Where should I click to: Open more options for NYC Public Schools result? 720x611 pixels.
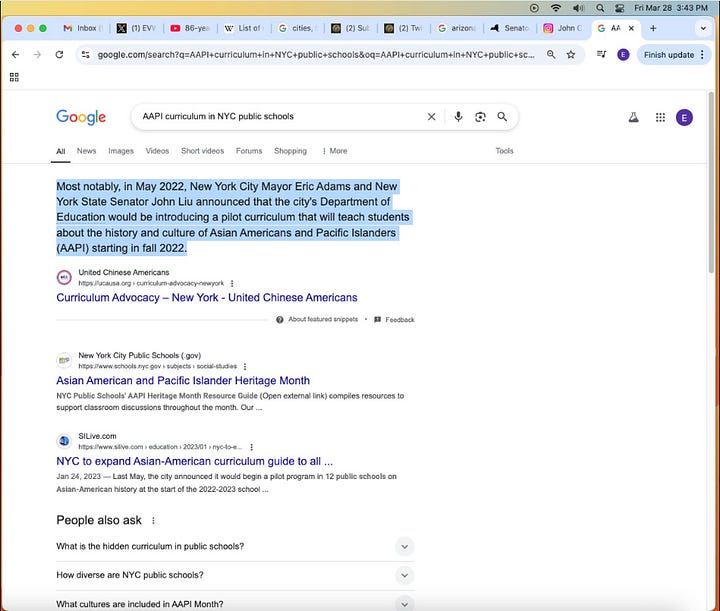245,366
